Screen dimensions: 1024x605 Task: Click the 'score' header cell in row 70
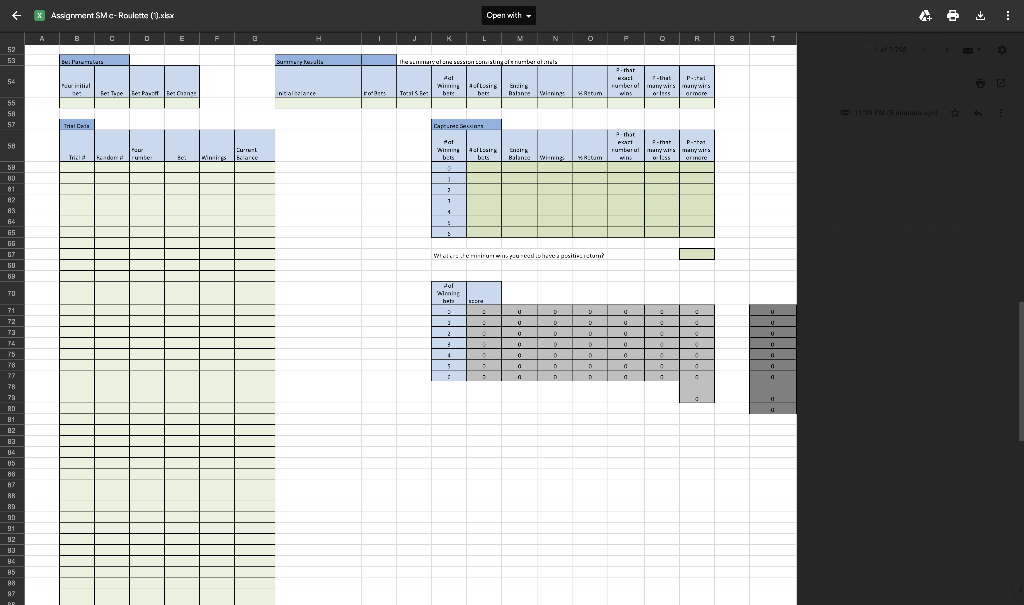click(484, 293)
